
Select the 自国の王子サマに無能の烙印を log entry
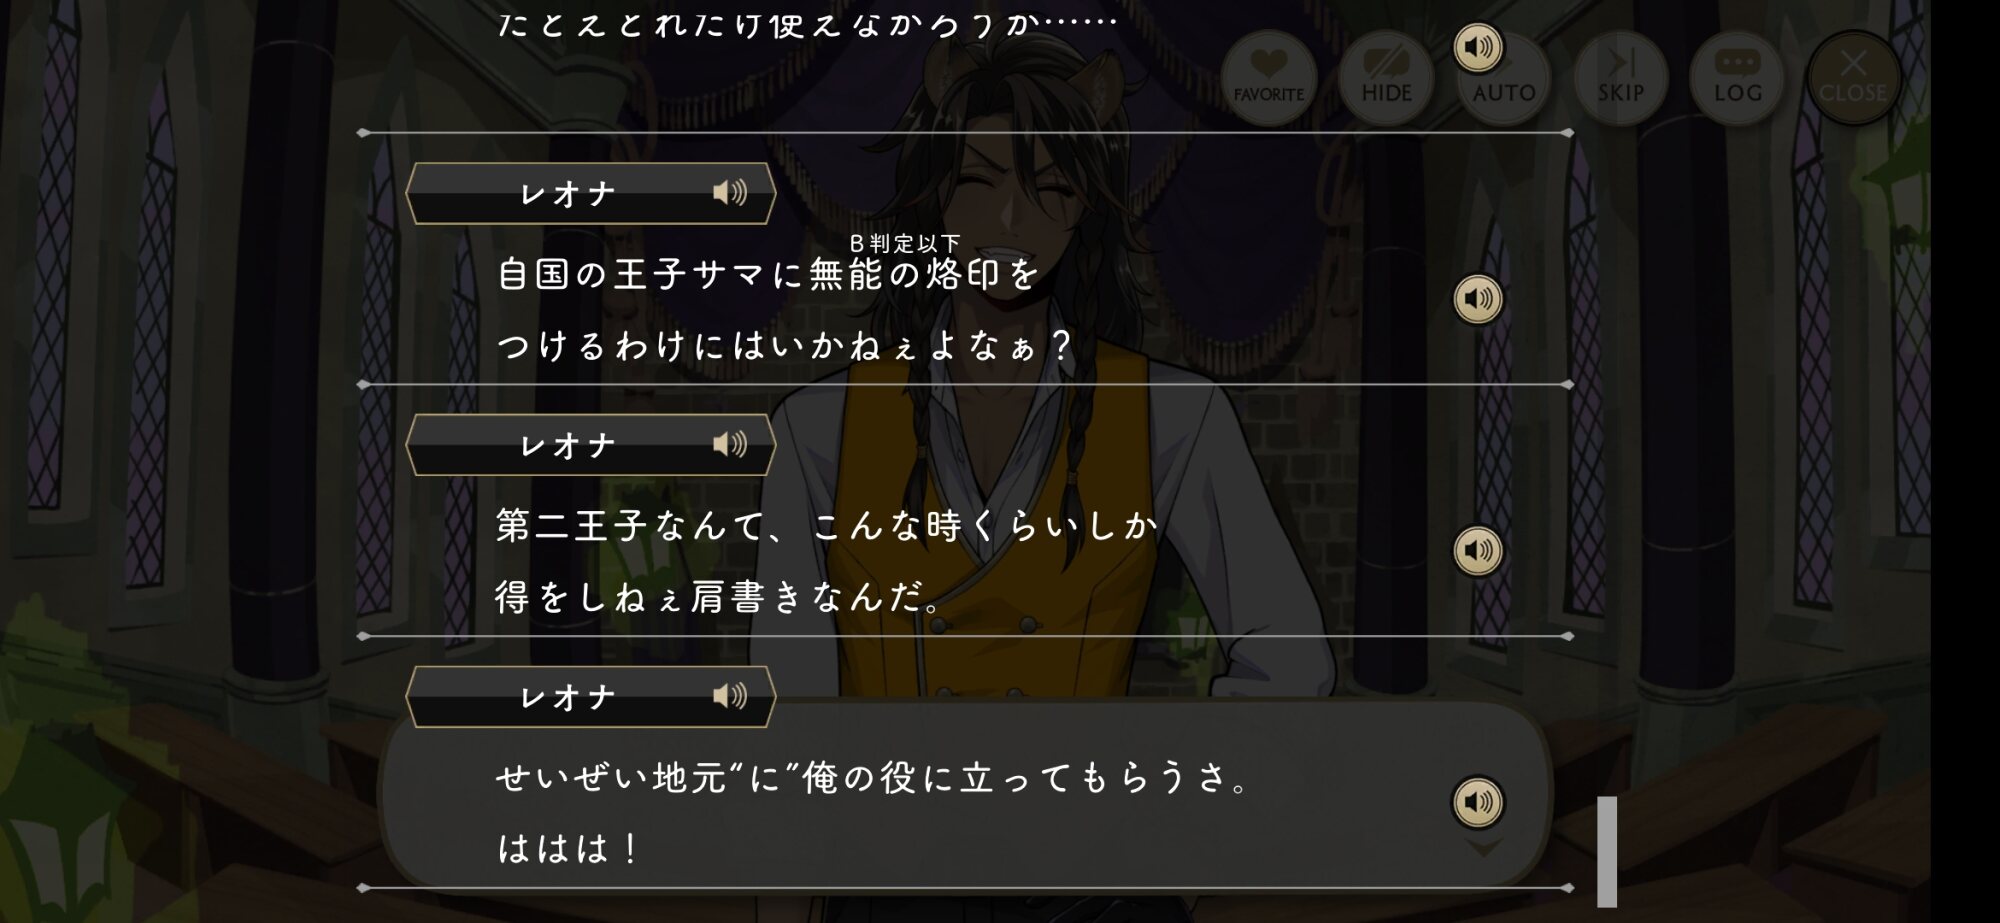pos(769,274)
